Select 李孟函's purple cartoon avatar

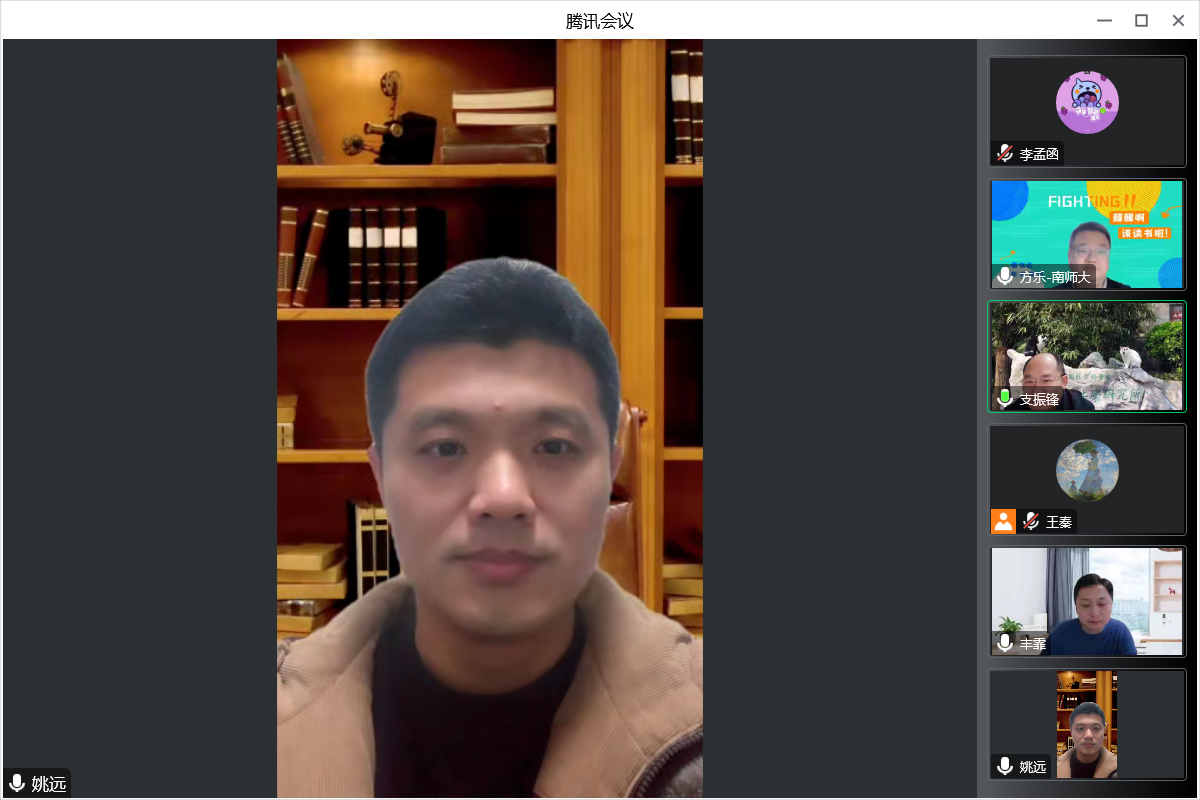click(1087, 102)
